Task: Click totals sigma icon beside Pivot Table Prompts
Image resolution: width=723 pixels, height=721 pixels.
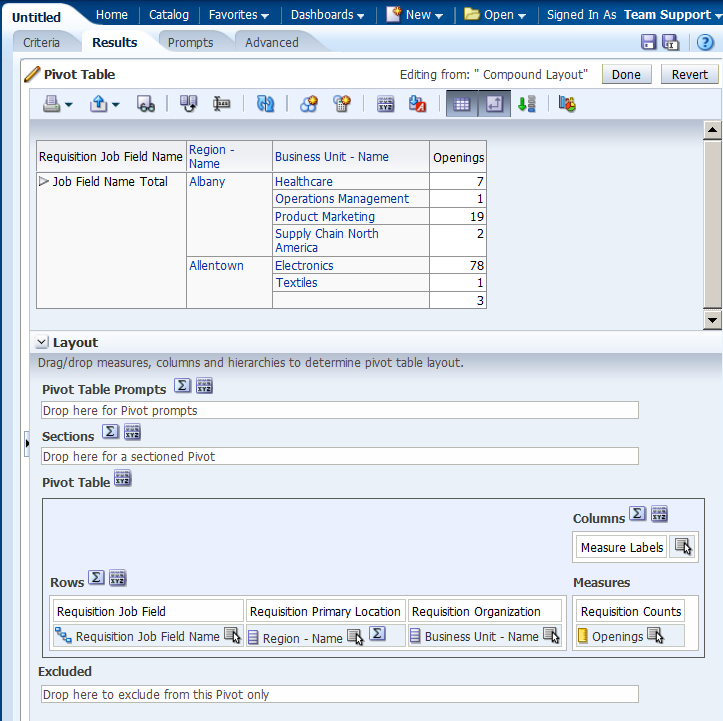Action: [x=182, y=385]
